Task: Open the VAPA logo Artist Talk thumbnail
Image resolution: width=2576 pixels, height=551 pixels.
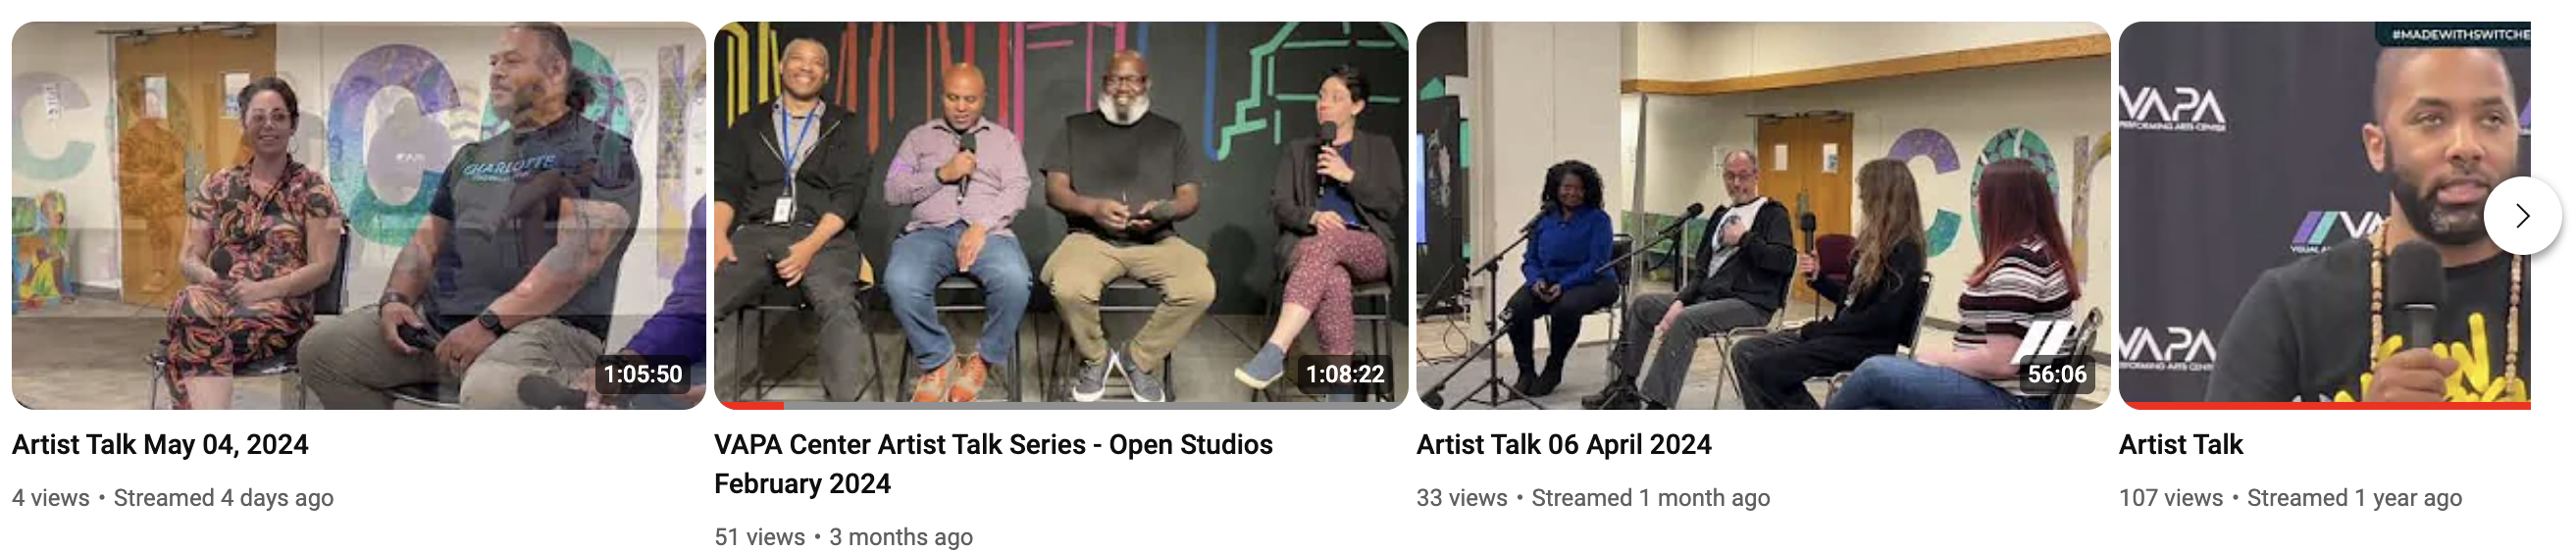Action: click(2325, 215)
